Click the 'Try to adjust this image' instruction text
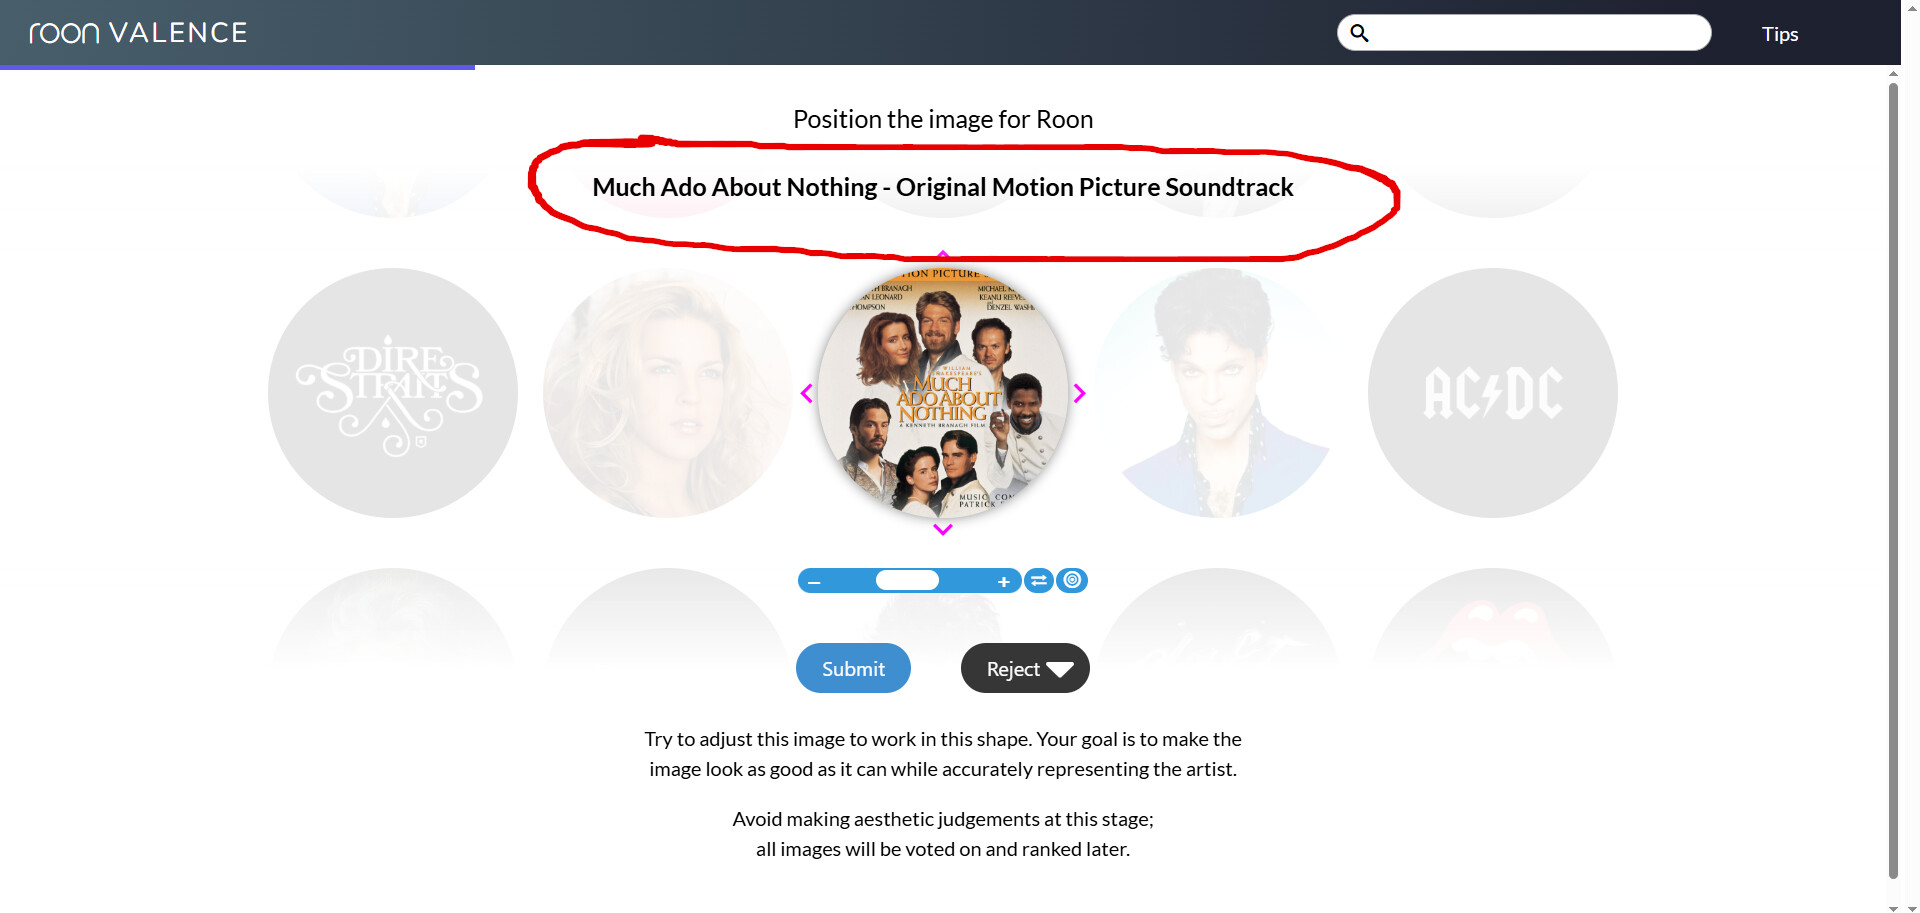This screenshot has width=1920, height=913. [943, 754]
